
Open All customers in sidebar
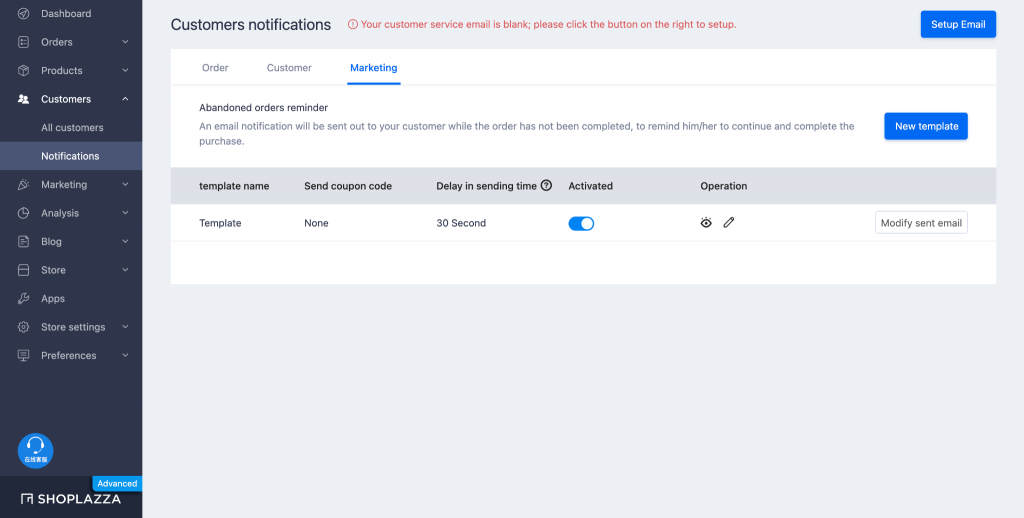tap(72, 128)
